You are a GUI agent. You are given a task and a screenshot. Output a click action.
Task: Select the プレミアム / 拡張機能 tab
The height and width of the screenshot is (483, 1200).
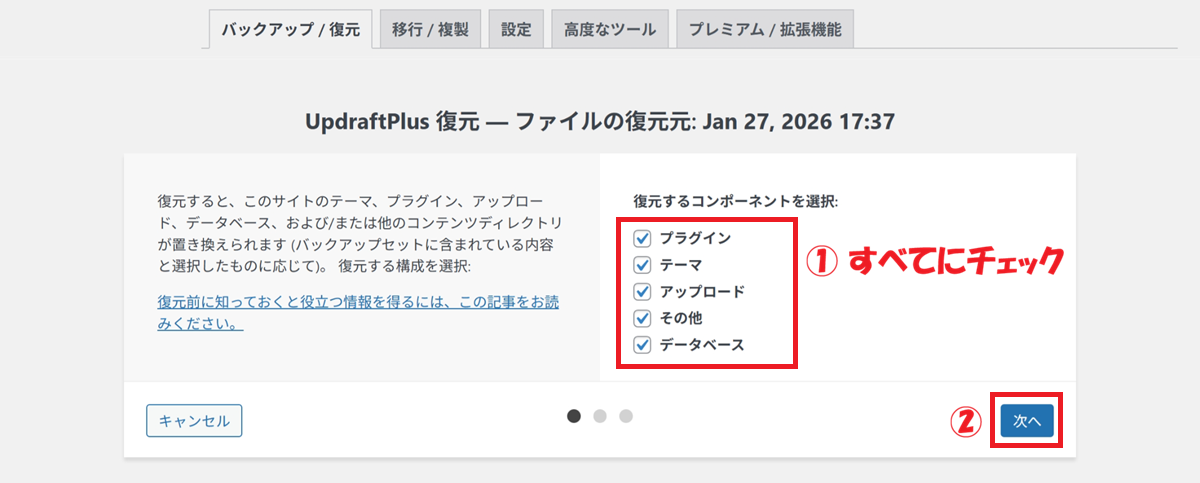[x=765, y=29]
